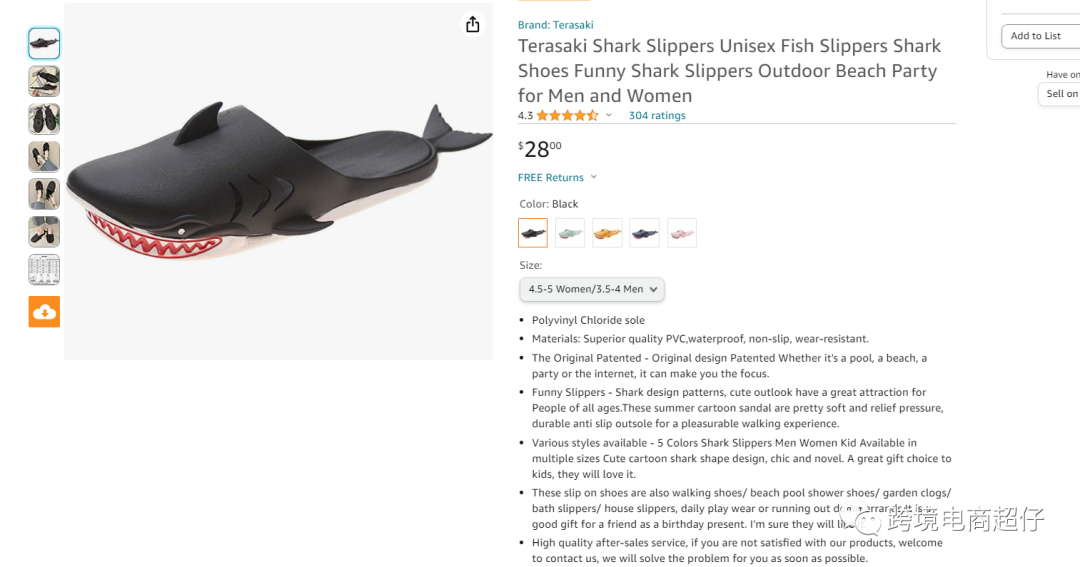Expand the FREE Returns chevron
This screenshot has height=567, width=1080.
[594, 177]
